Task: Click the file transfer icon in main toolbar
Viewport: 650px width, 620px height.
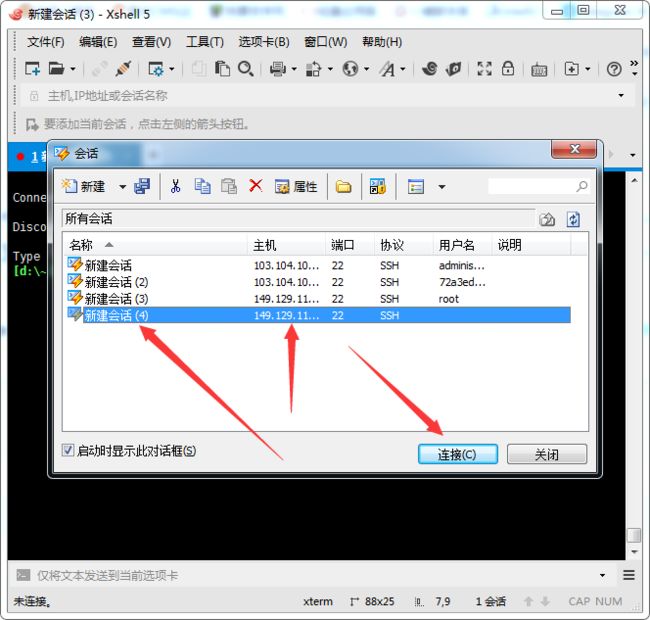Action: [x=314, y=69]
